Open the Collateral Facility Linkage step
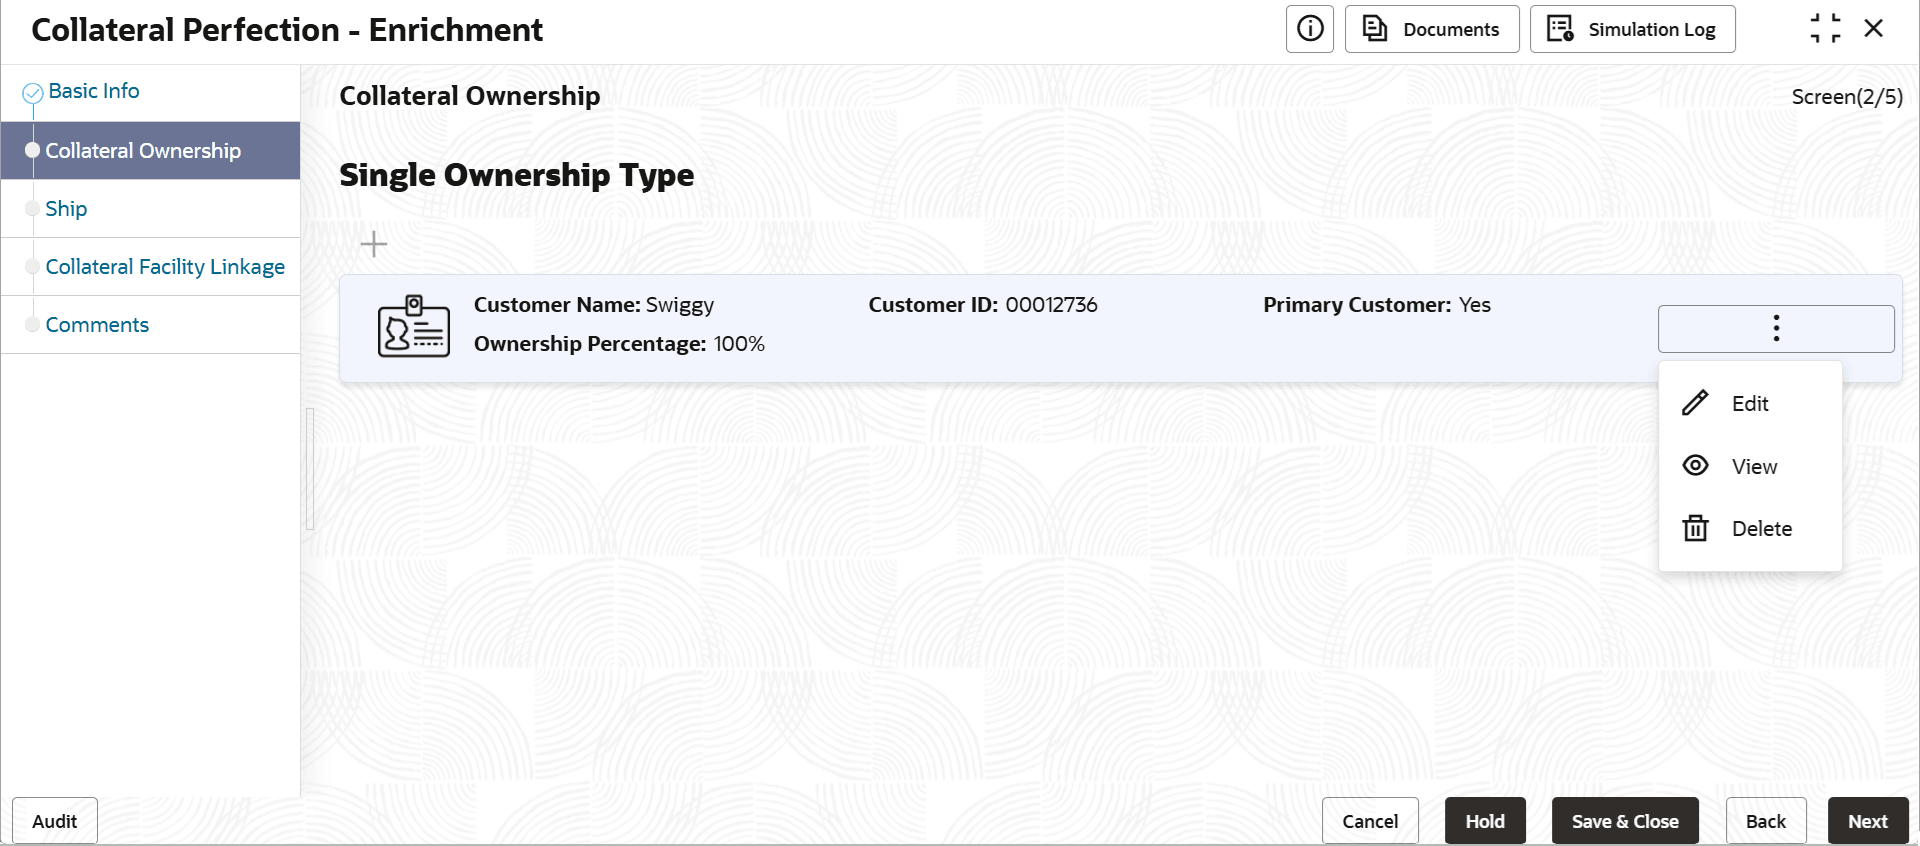Screen dimensions: 1920x846 click(x=164, y=266)
